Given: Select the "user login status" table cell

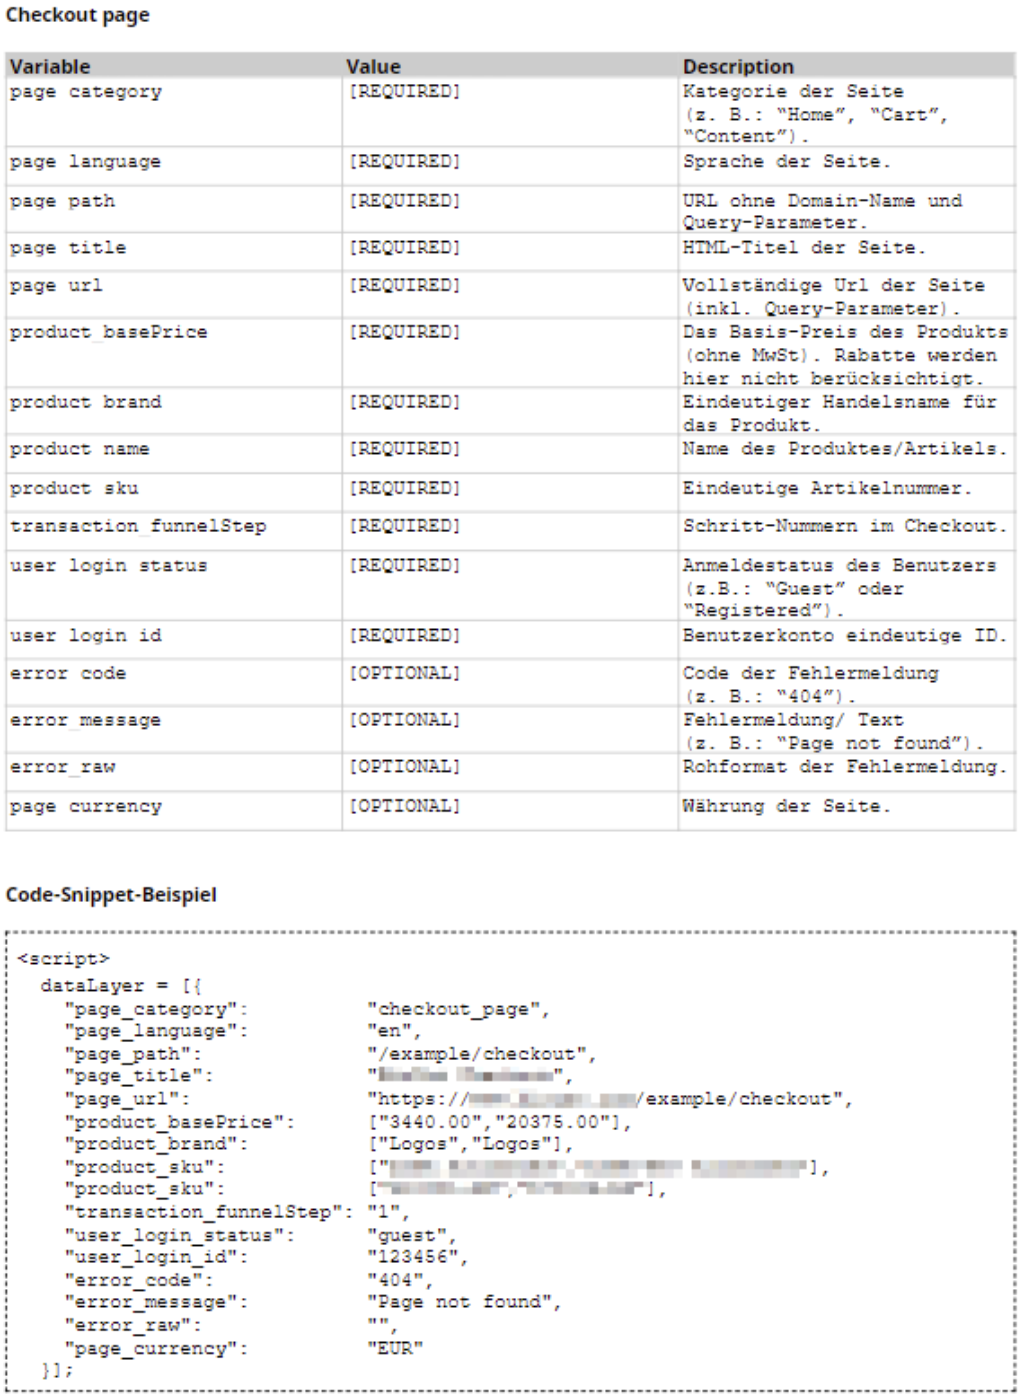Looking at the screenshot, I should (109, 566).
